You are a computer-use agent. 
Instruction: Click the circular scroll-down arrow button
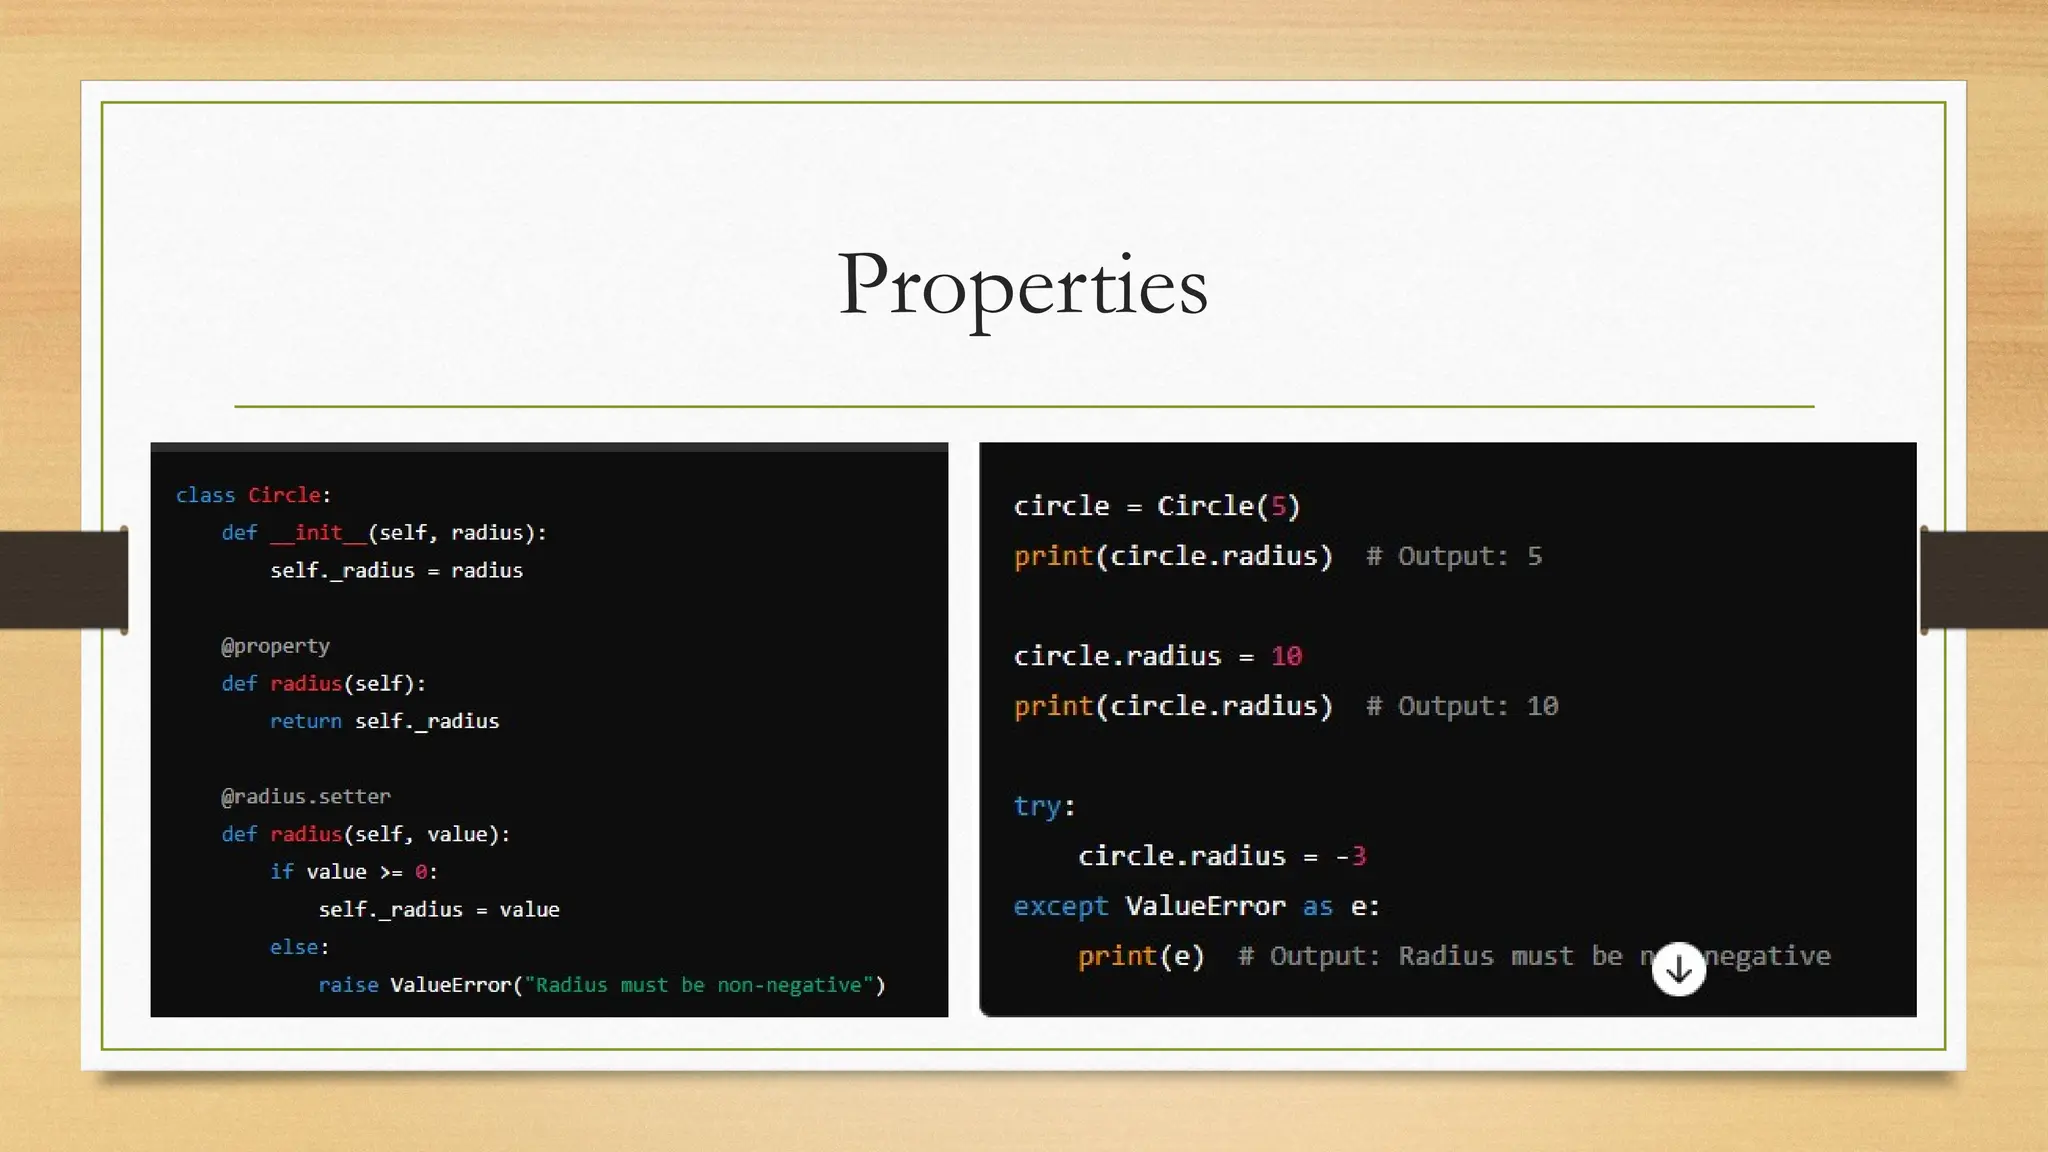click(x=1678, y=969)
